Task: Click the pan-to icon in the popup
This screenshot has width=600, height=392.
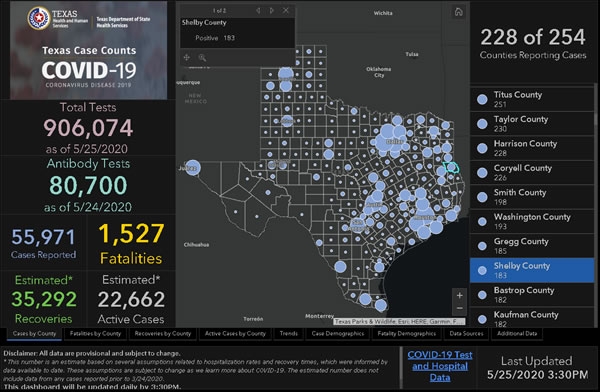Action: pyautogui.click(x=187, y=57)
